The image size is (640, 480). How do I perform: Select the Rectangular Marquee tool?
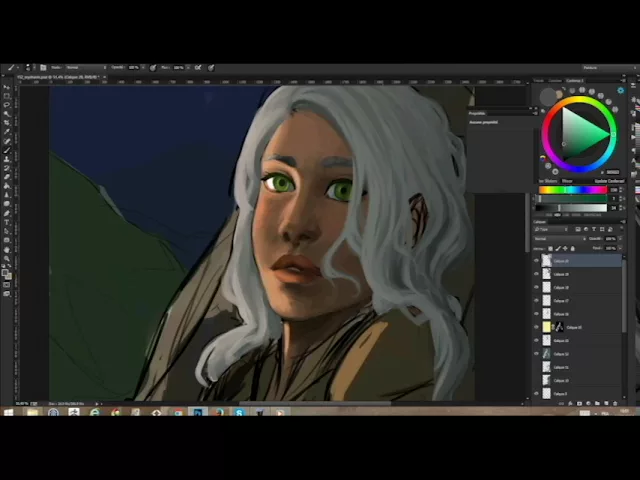pos(7,96)
